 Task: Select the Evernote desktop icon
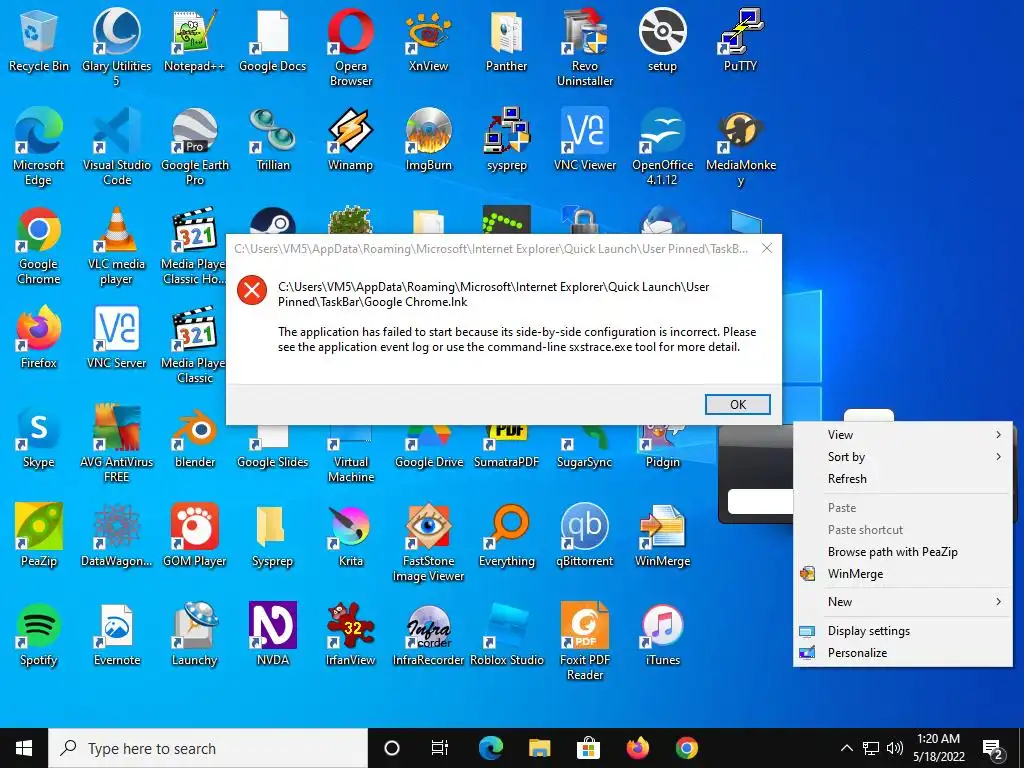(116, 635)
